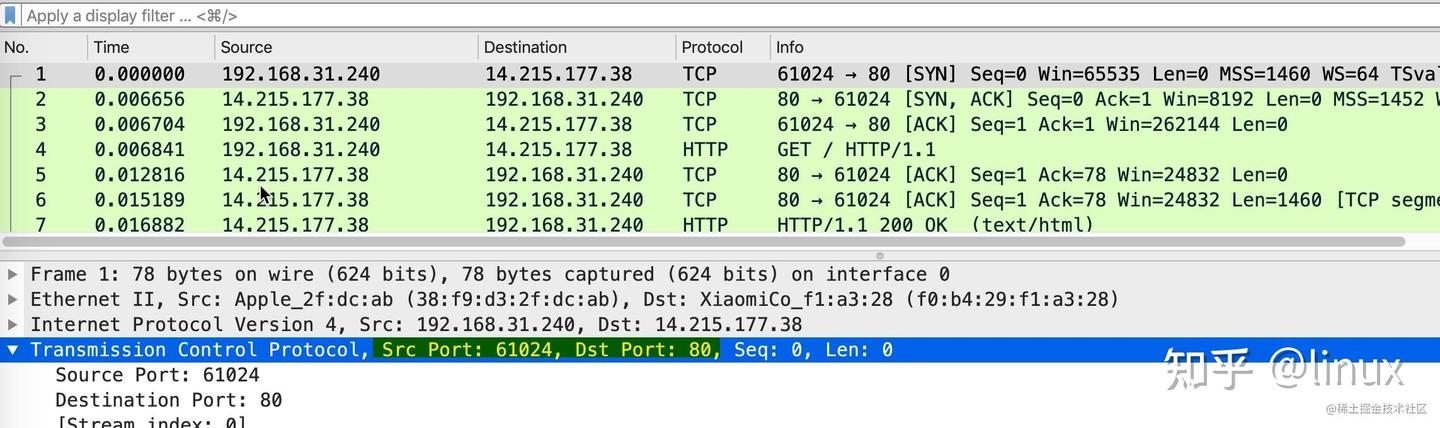The width and height of the screenshot is (1440, 428).
Task: Select packet 1, the SYN packet row
Action: 600,74
